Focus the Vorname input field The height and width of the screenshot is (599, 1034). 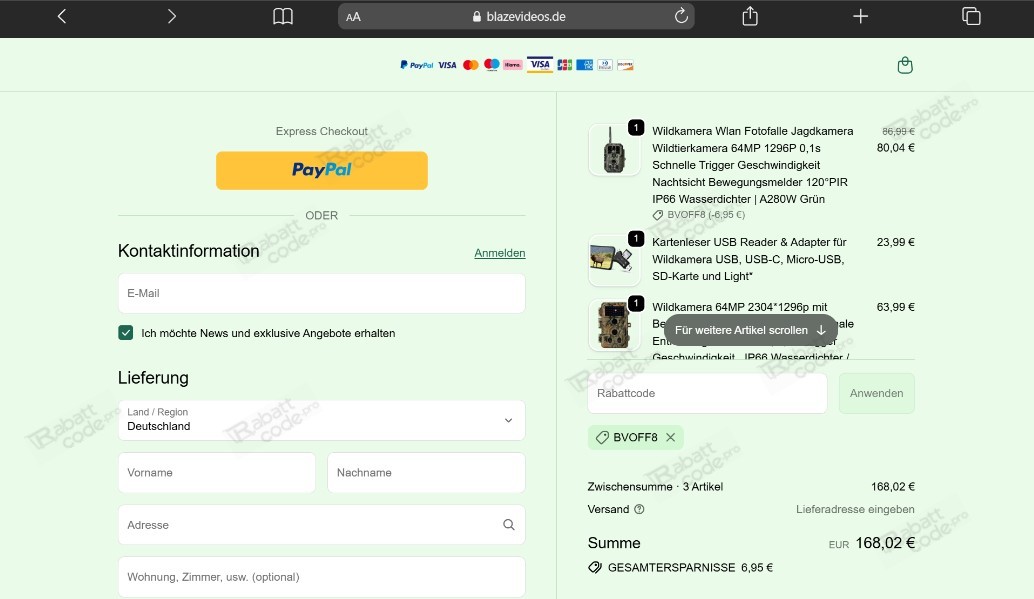point(217,472)
